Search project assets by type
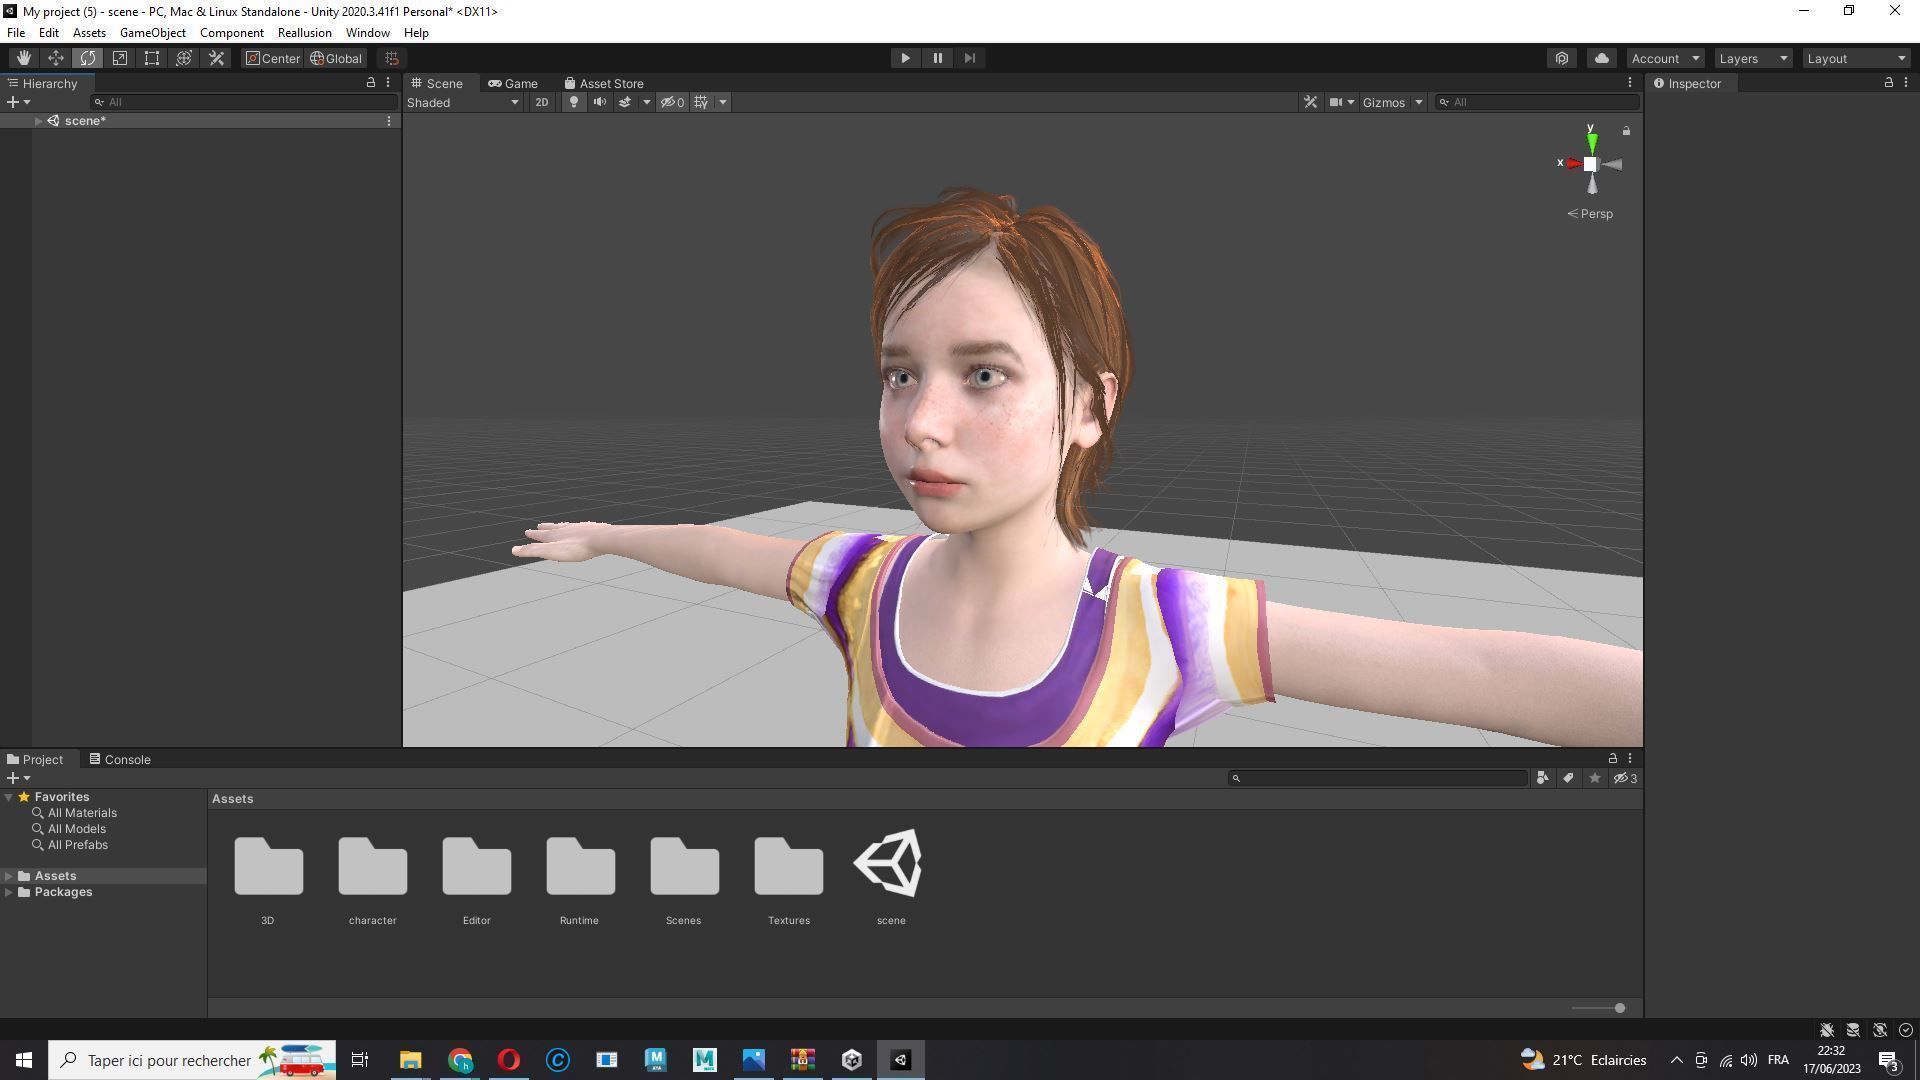1920x1080 pixels. (x=1542, y=778)
